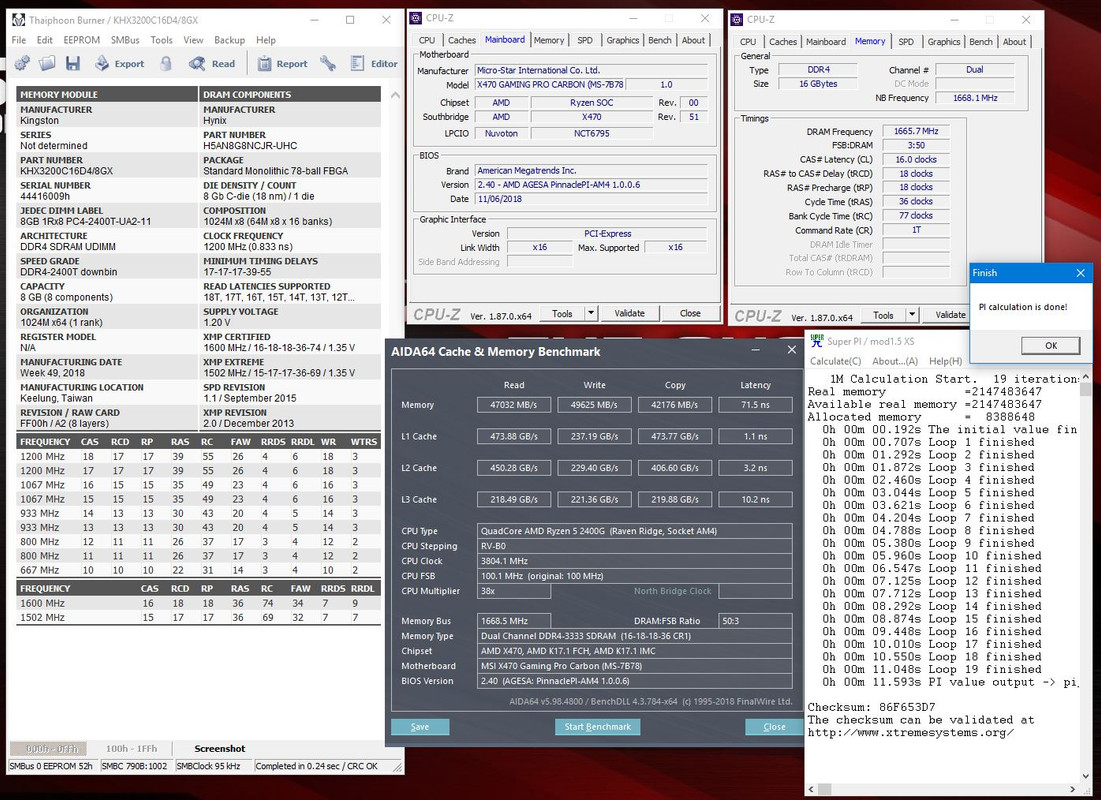Switch to Graphics tab in Mainboard CPU-Z window
Viewport: 1101px width, 800px height.
pos(623,41)
